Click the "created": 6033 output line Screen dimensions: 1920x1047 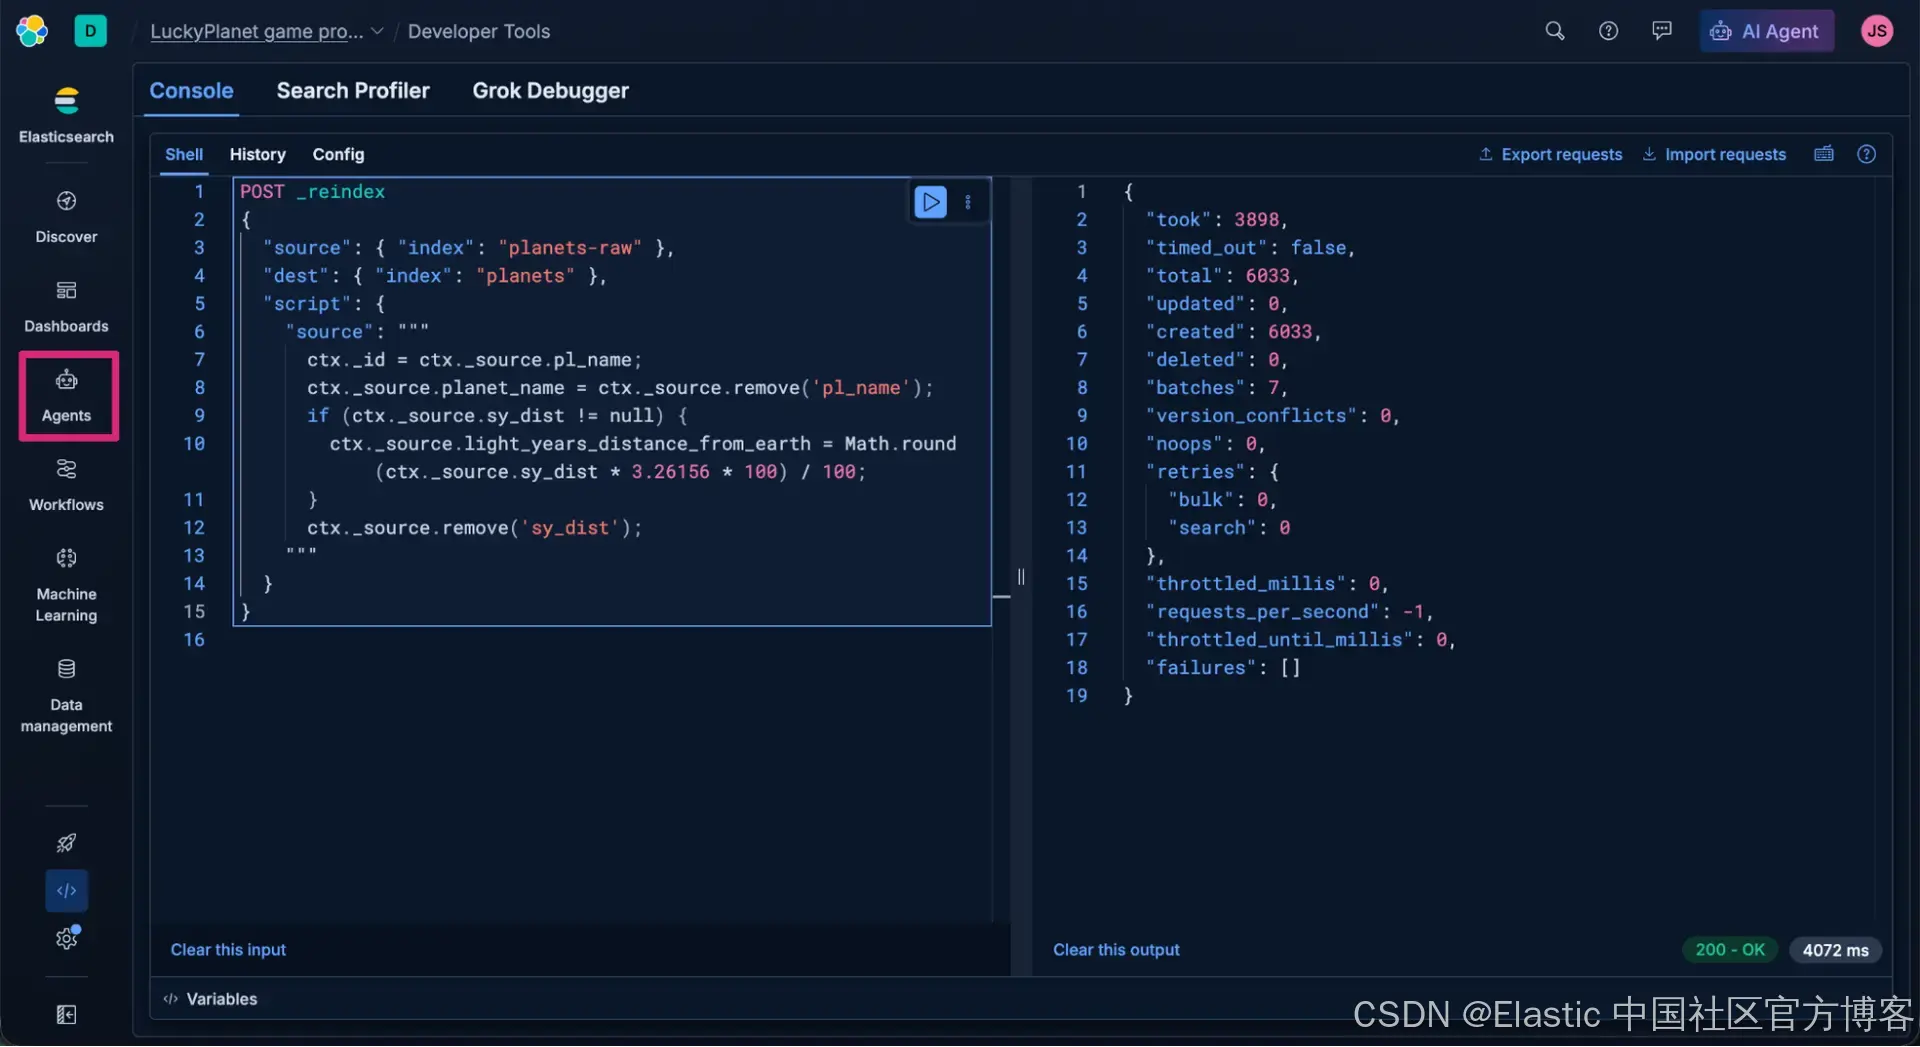pyautogui.click(x=1232, y=332)
